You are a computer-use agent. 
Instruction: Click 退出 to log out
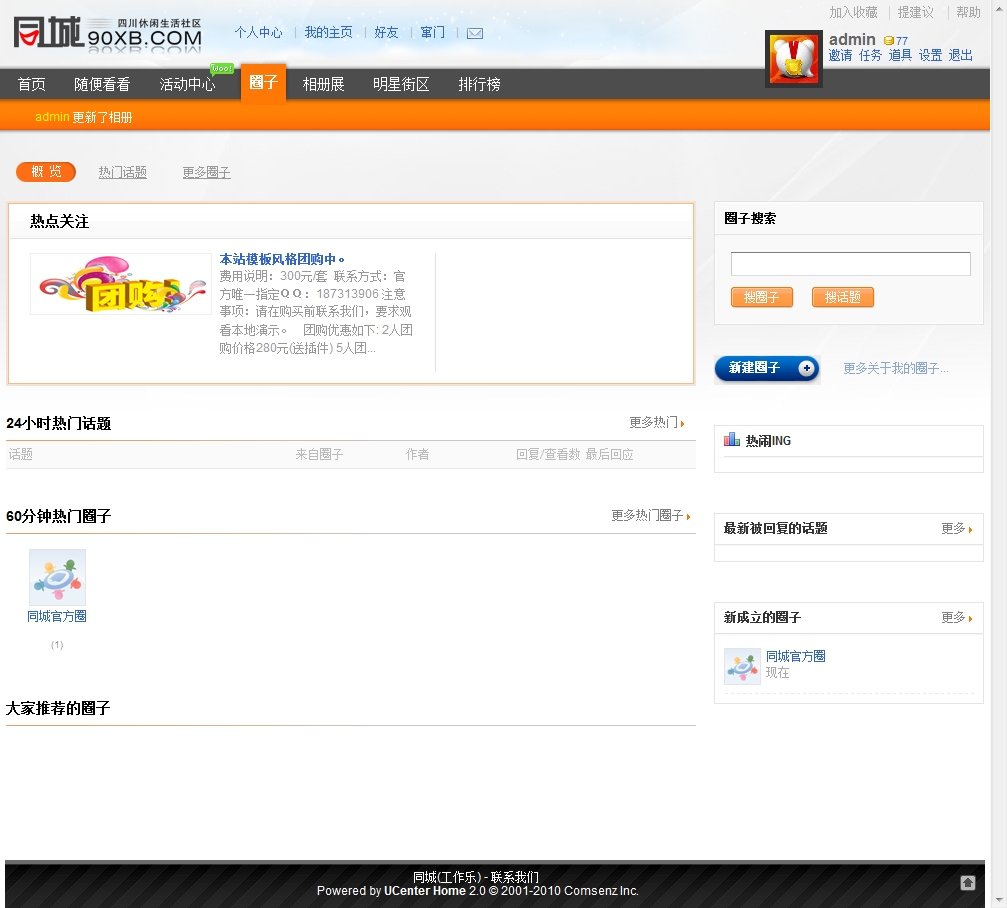point(960,55)
